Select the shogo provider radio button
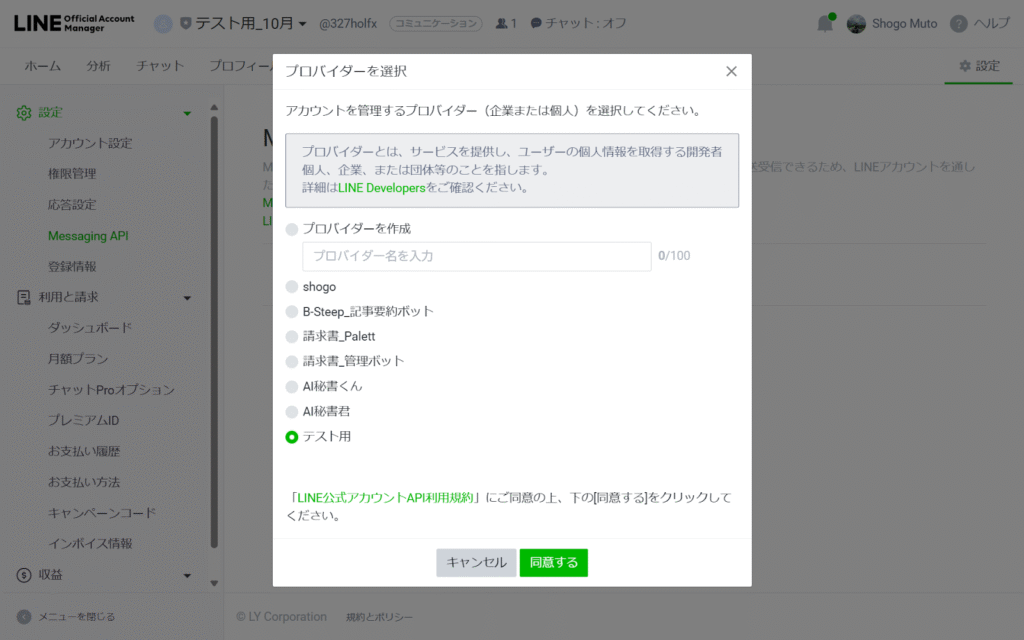1024x640 pixels. pyautogui.click(x=292, y=287)
